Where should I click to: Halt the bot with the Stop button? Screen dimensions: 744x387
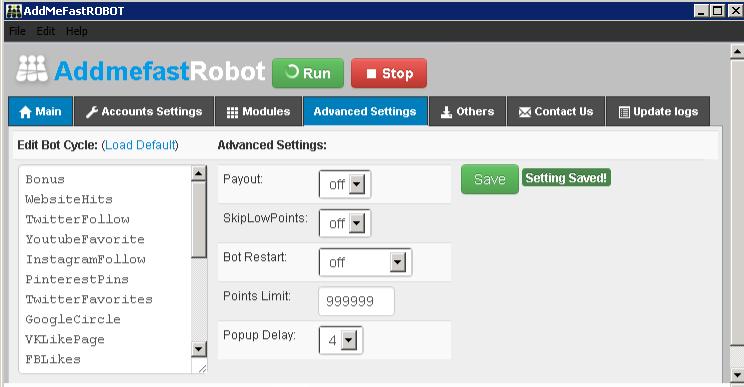(x=389, y=73)
